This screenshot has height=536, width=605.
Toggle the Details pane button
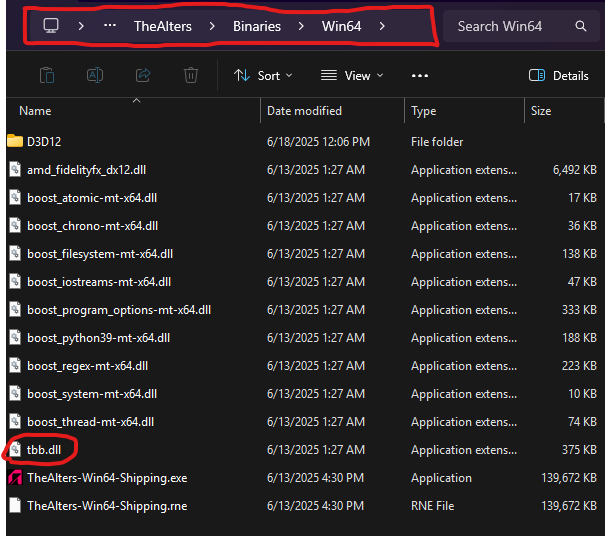tap(558, 75)
